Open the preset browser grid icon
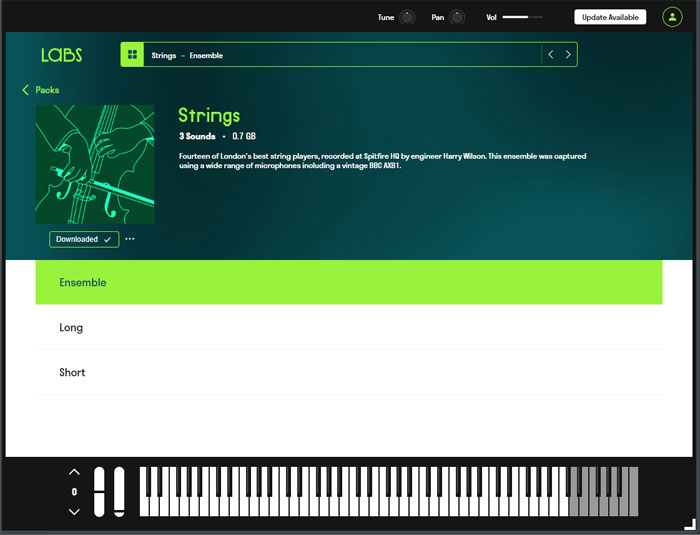Image resolution: width=700 pixels, height=535 pixels. coord(132,54)
